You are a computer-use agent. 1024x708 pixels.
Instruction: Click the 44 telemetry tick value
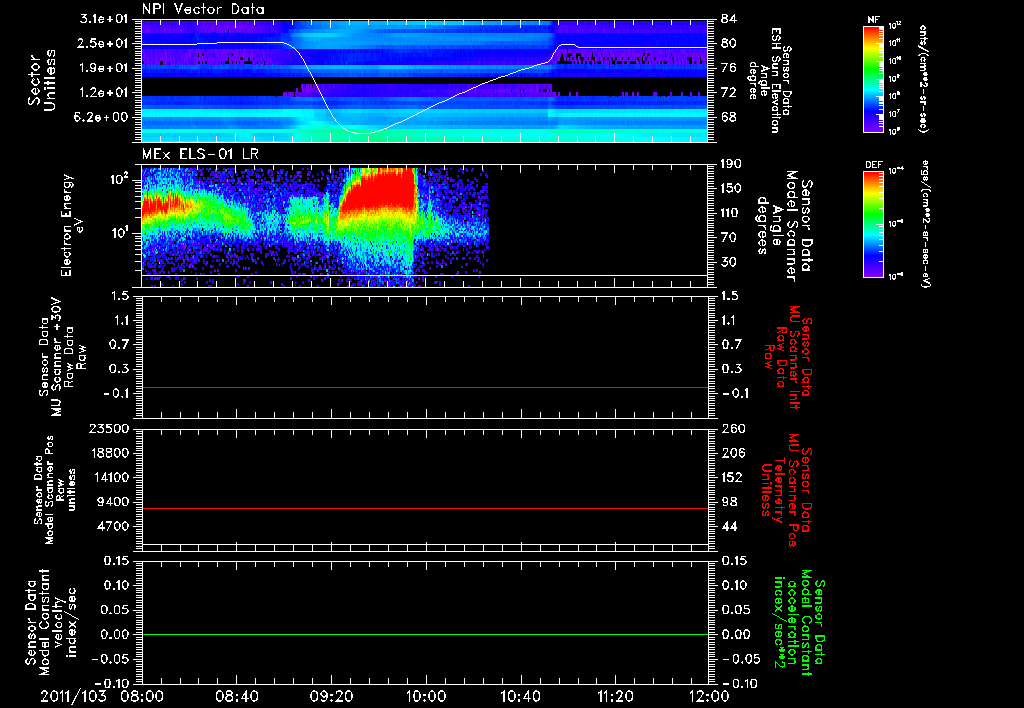click(729, 526)
